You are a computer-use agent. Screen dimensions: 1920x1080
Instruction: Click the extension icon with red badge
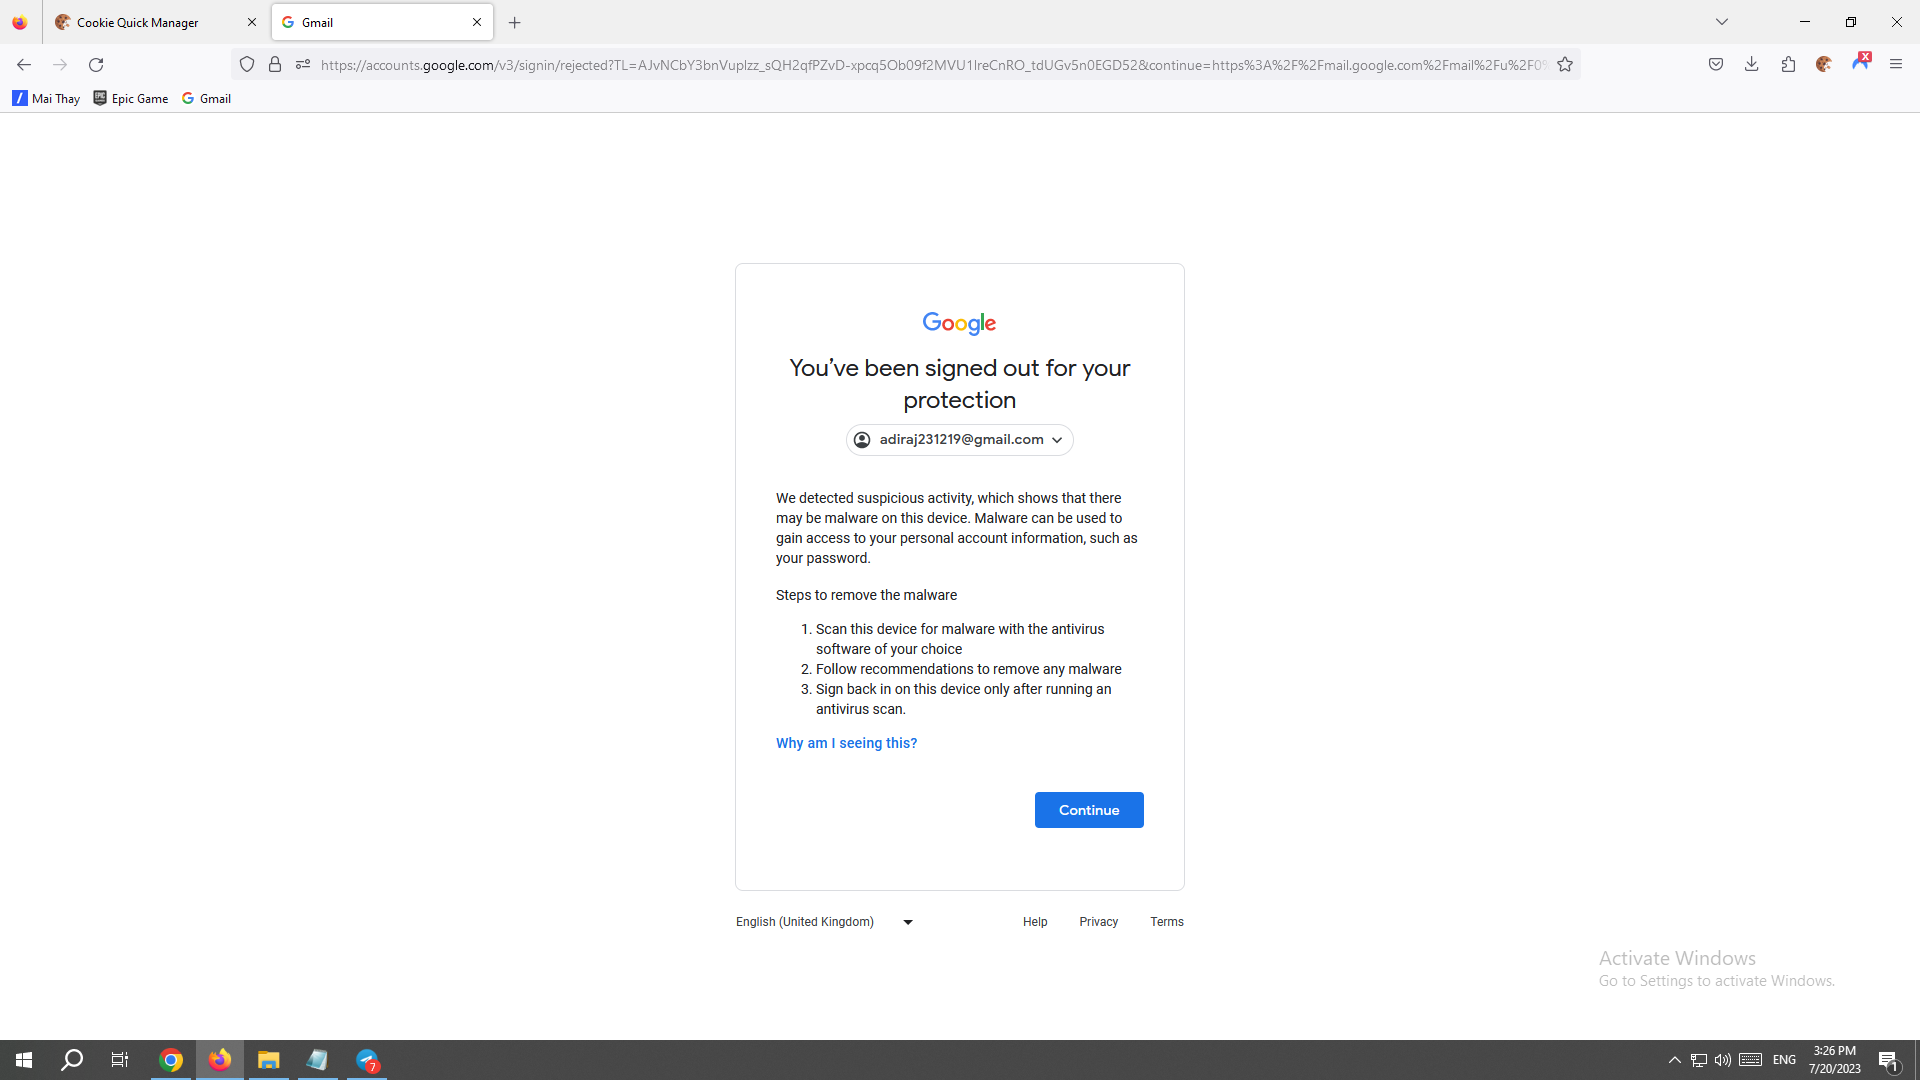(1861, 62)
